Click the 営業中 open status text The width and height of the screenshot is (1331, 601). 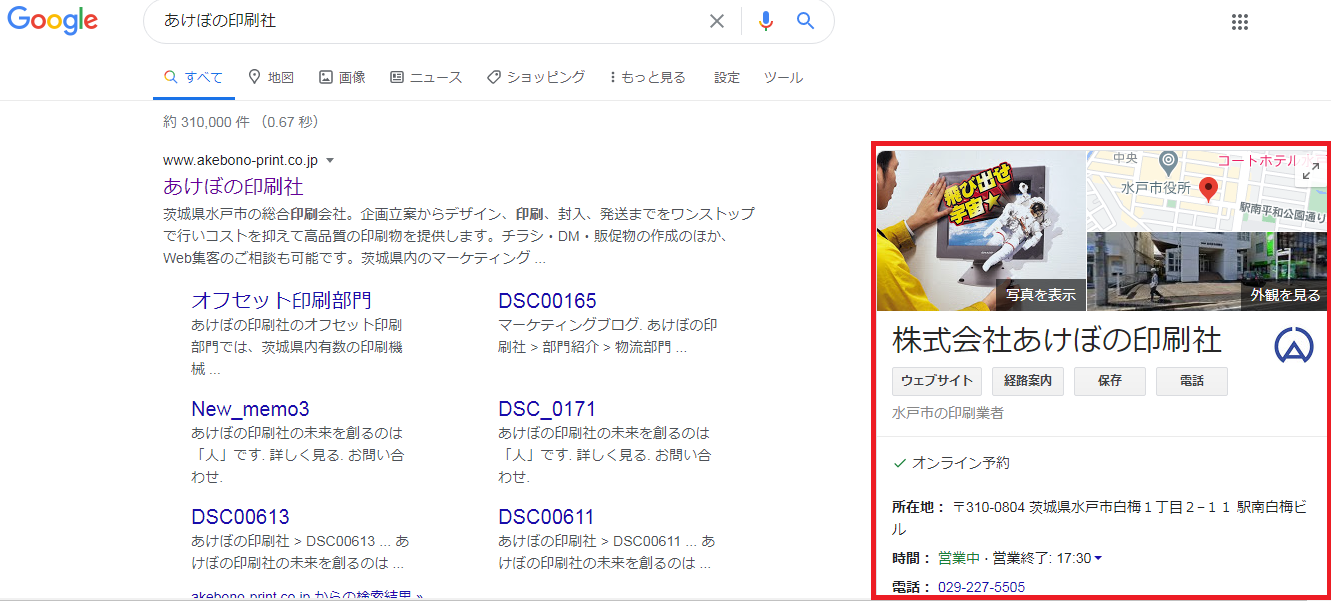pyautogui.click(x=959, y=558)
